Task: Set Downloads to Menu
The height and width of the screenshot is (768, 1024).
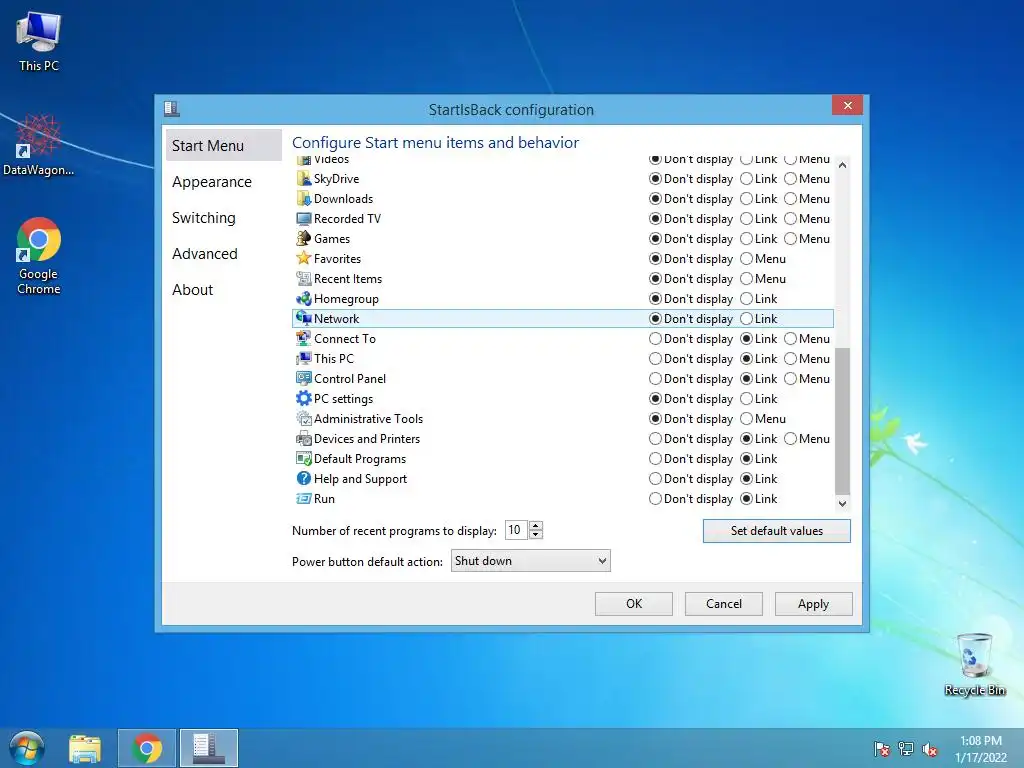Action: [x=790, y=199]
